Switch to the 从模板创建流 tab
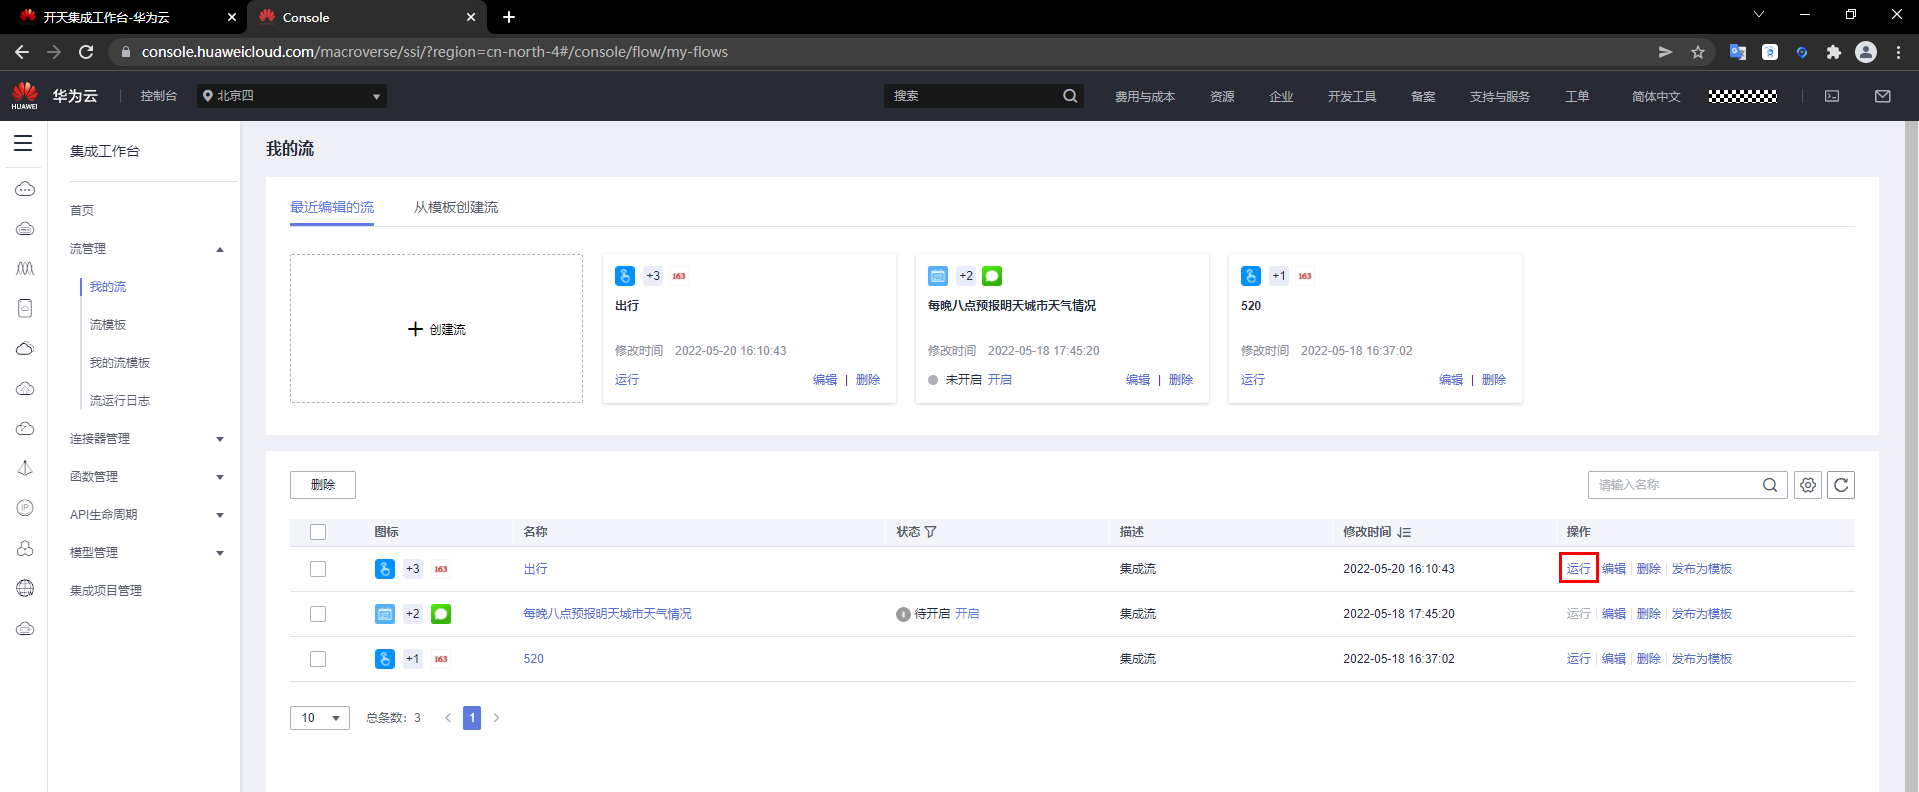Screen dimensions: 1919x792 (x=456, y=207)
